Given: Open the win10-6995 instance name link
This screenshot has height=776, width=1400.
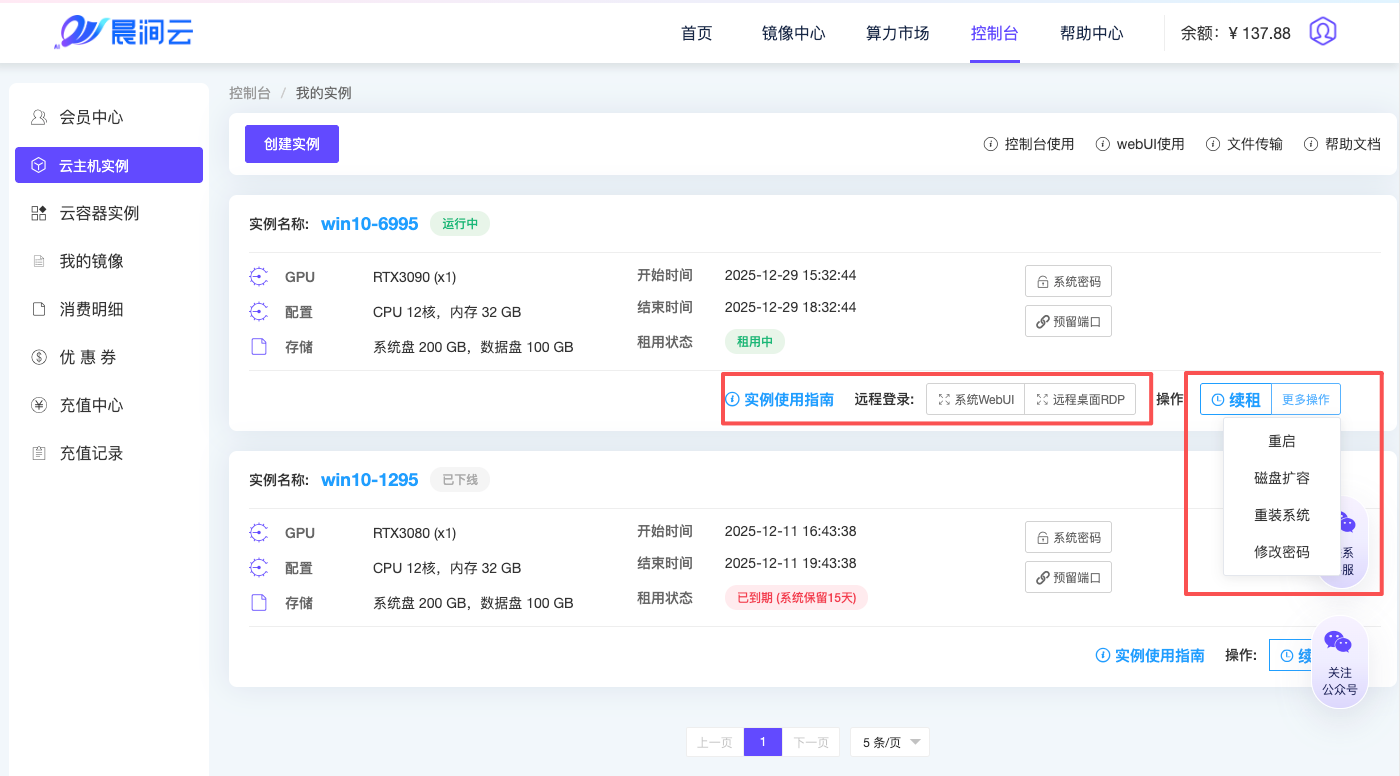Looking at the screenshot, I should (x=369, y=224).
